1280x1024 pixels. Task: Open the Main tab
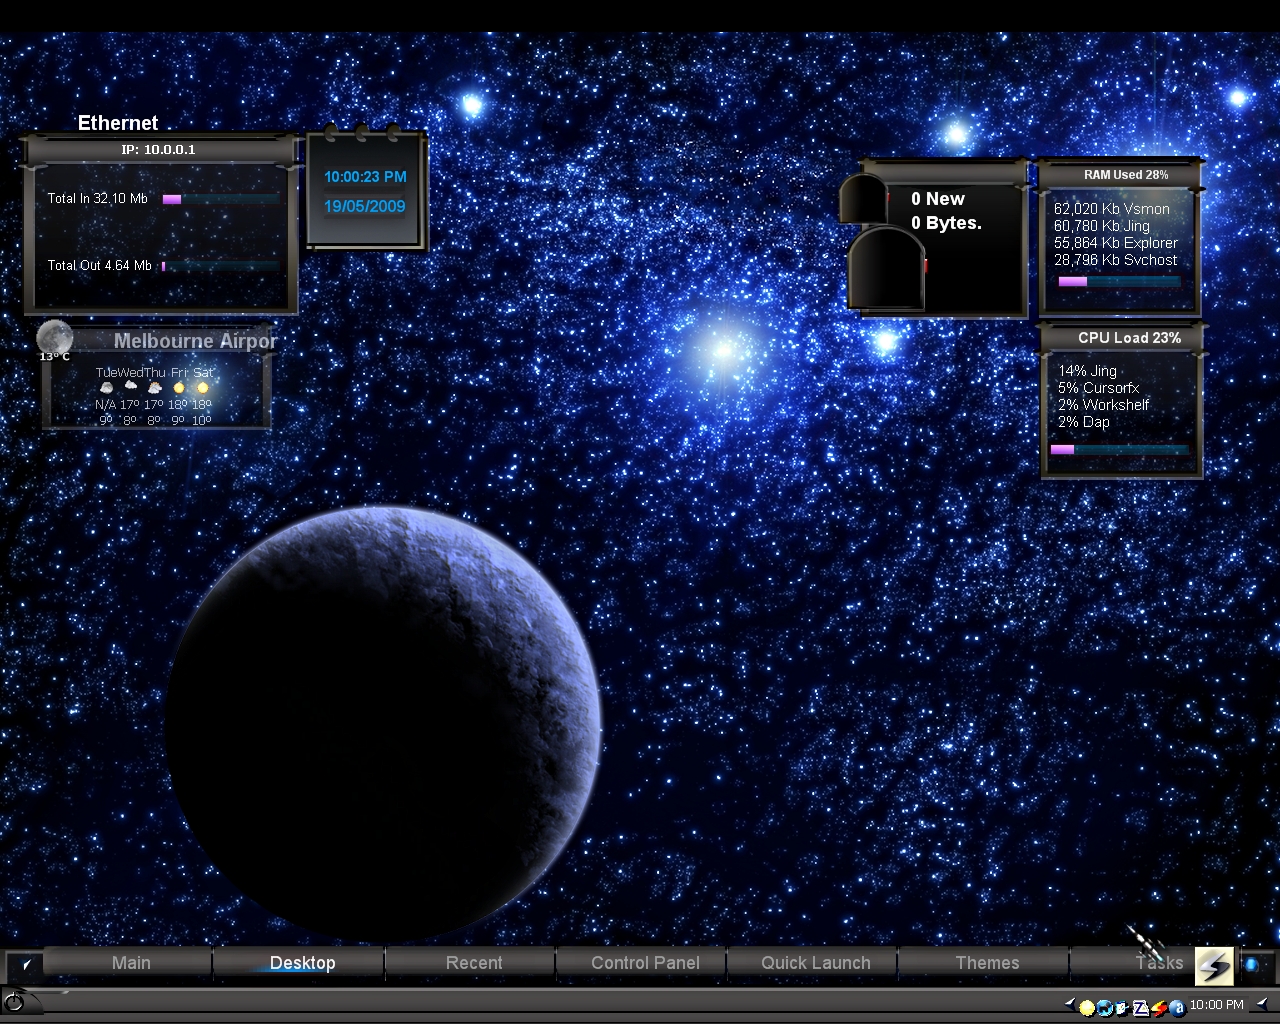tap(131, 963)
